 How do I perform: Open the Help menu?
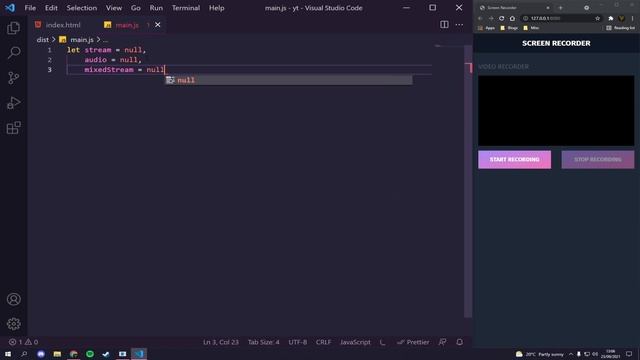(217, 8)
